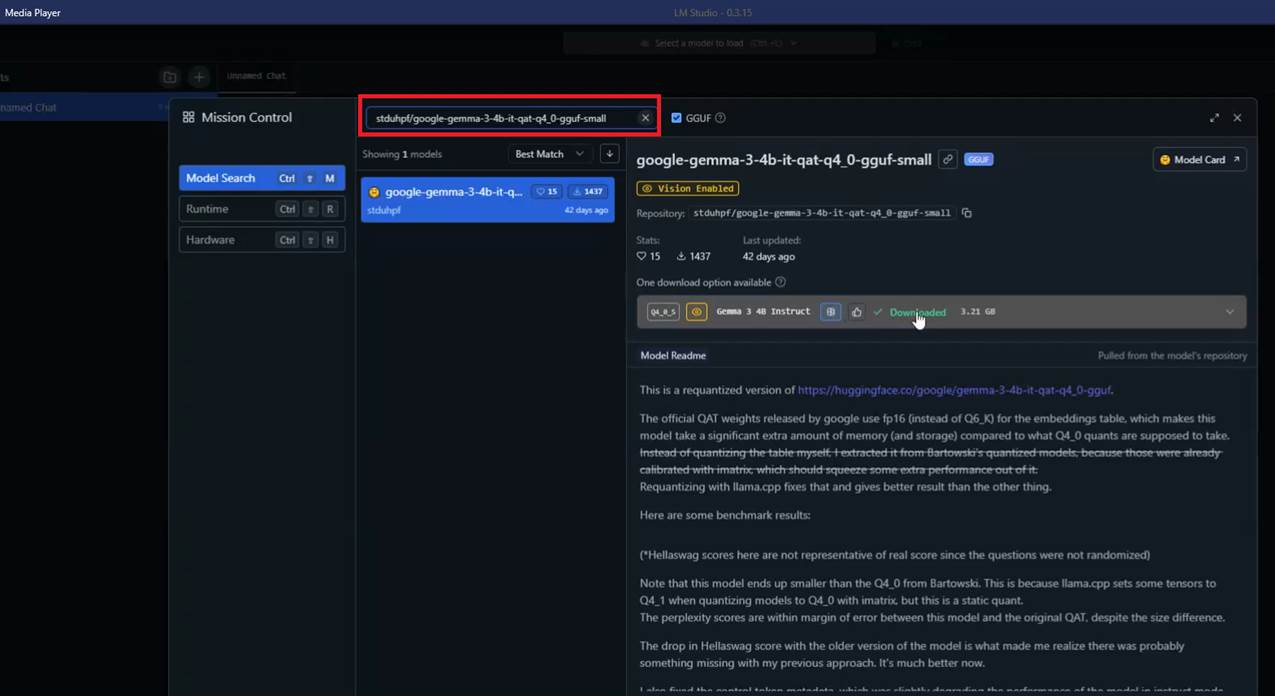This screenshot has width=1275, height=696.
Task: Open Model Card external link
Action: 1199,159
